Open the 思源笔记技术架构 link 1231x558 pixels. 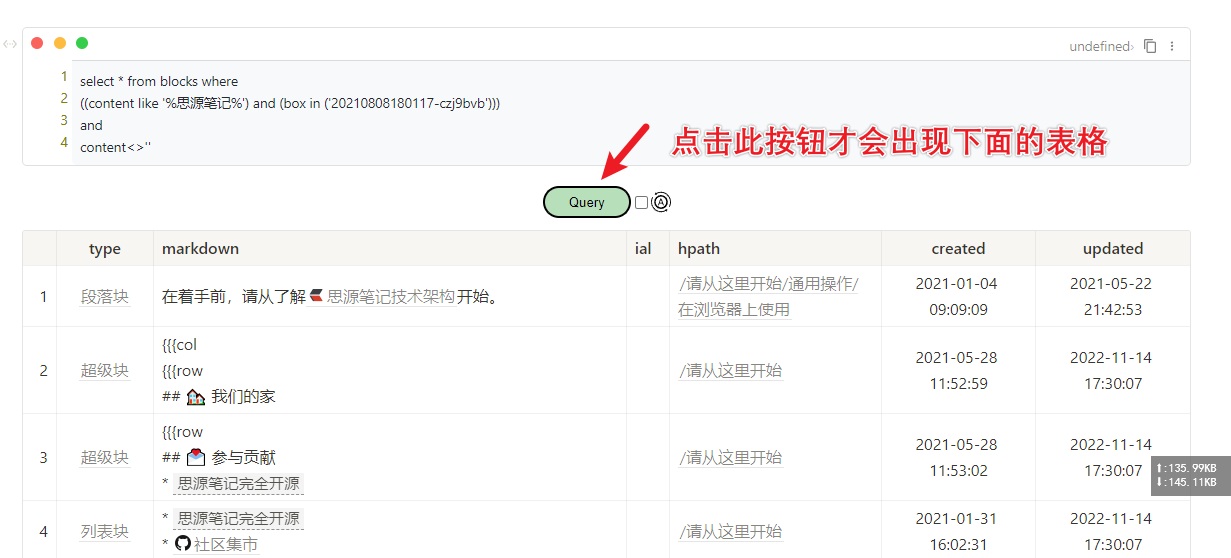point(390,297)
